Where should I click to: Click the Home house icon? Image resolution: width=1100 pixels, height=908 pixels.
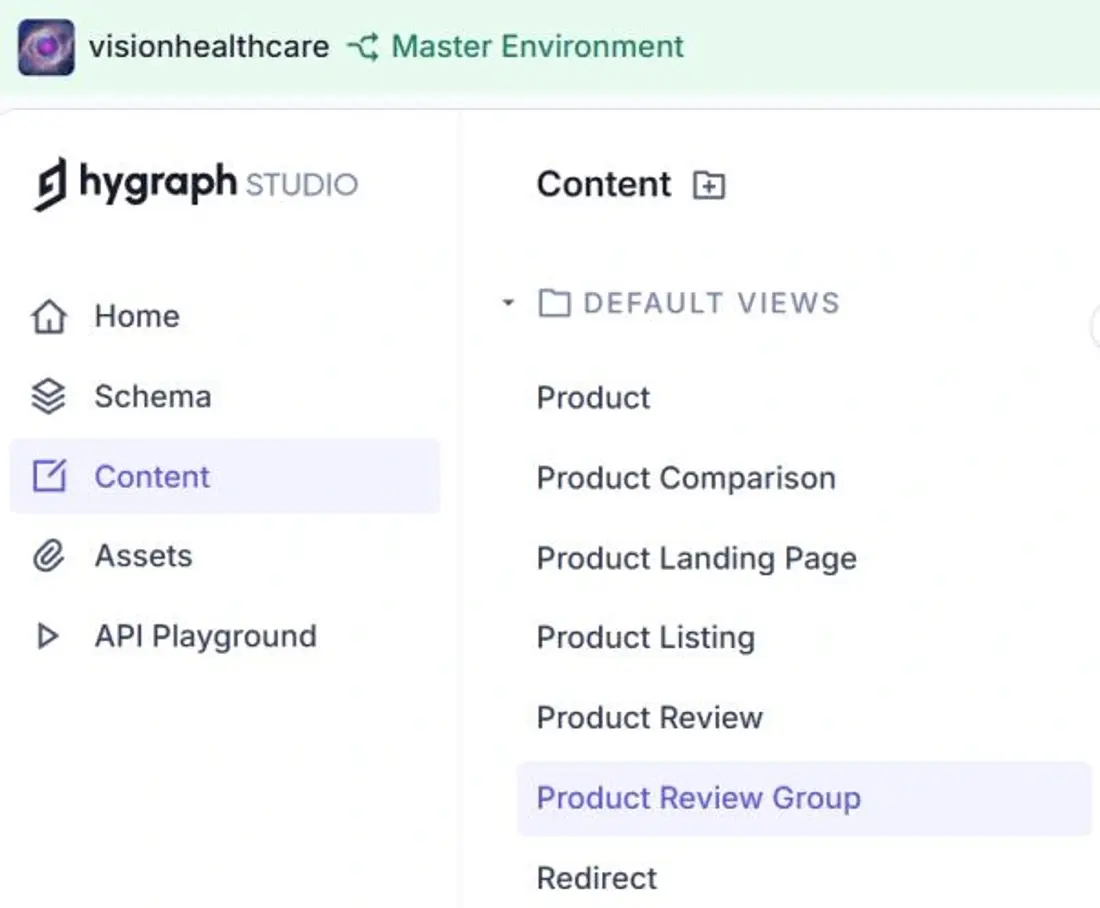click(x=49, y=316)
